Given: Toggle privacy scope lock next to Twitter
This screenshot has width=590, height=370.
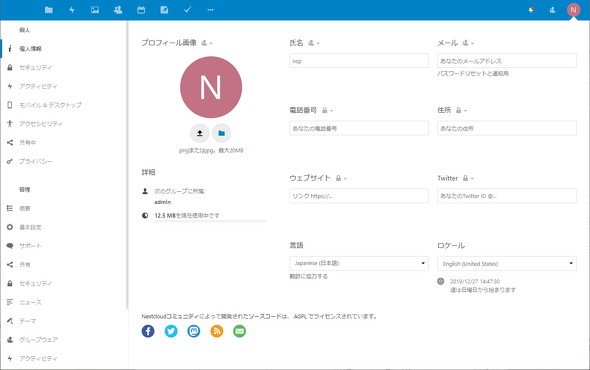Looking at the screenshot, I should (x=468, y=178).
